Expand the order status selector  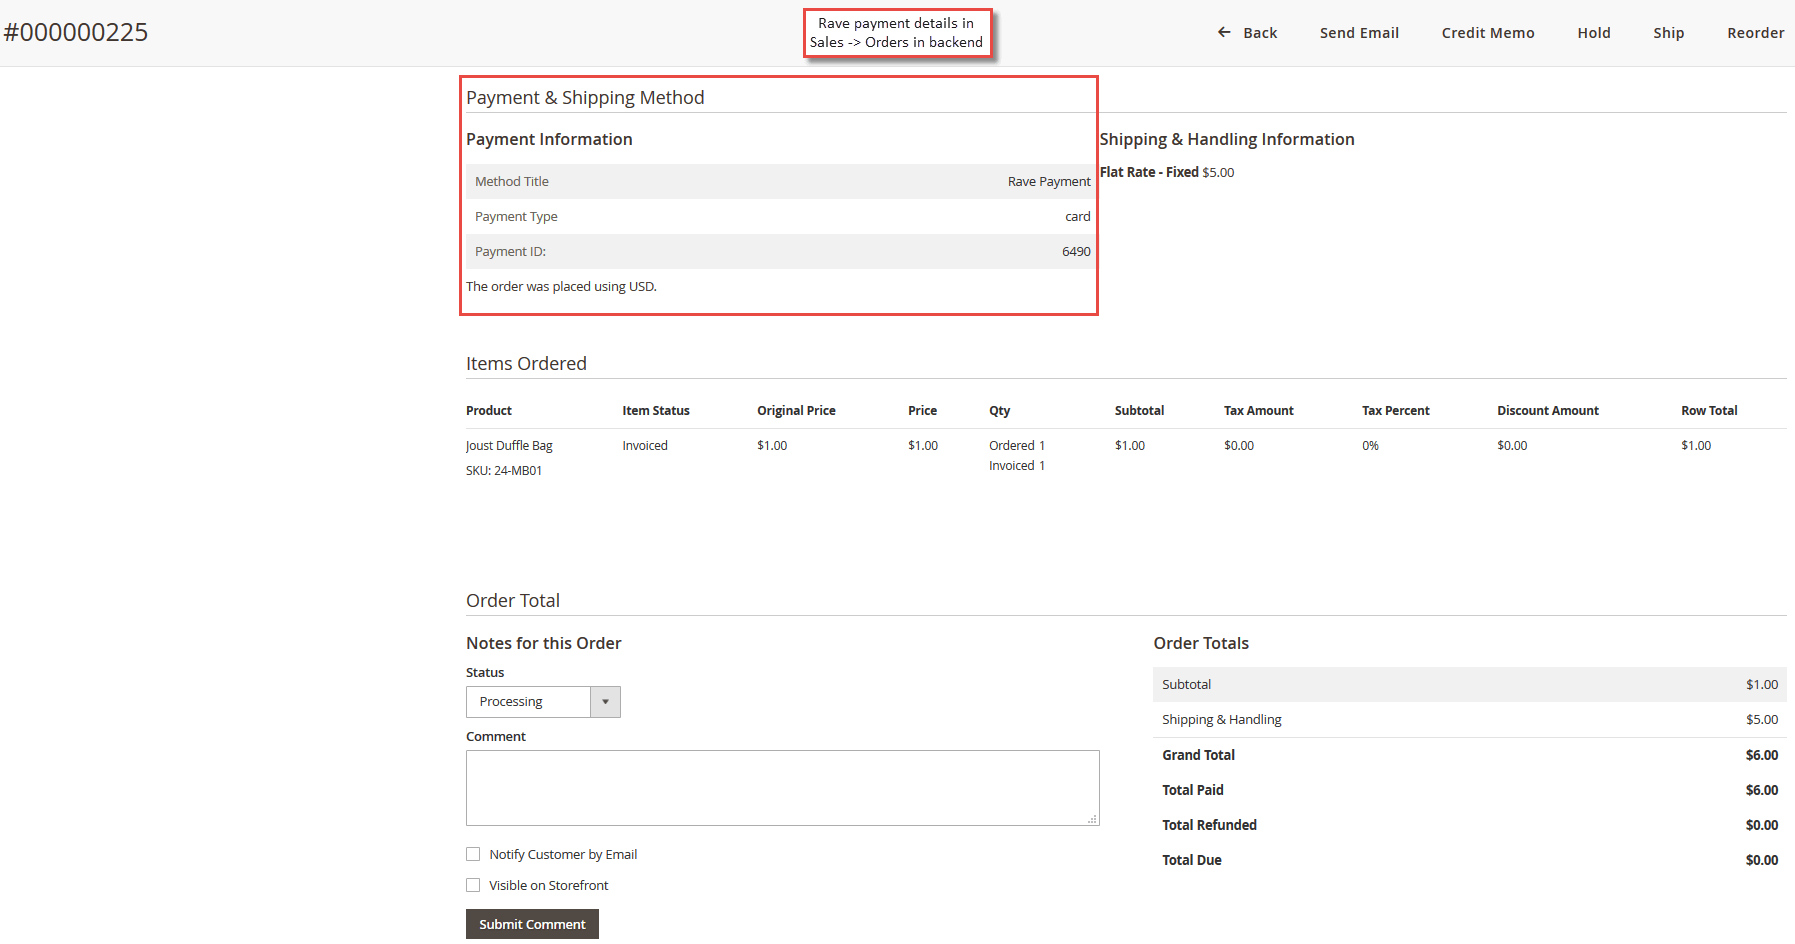605,701
